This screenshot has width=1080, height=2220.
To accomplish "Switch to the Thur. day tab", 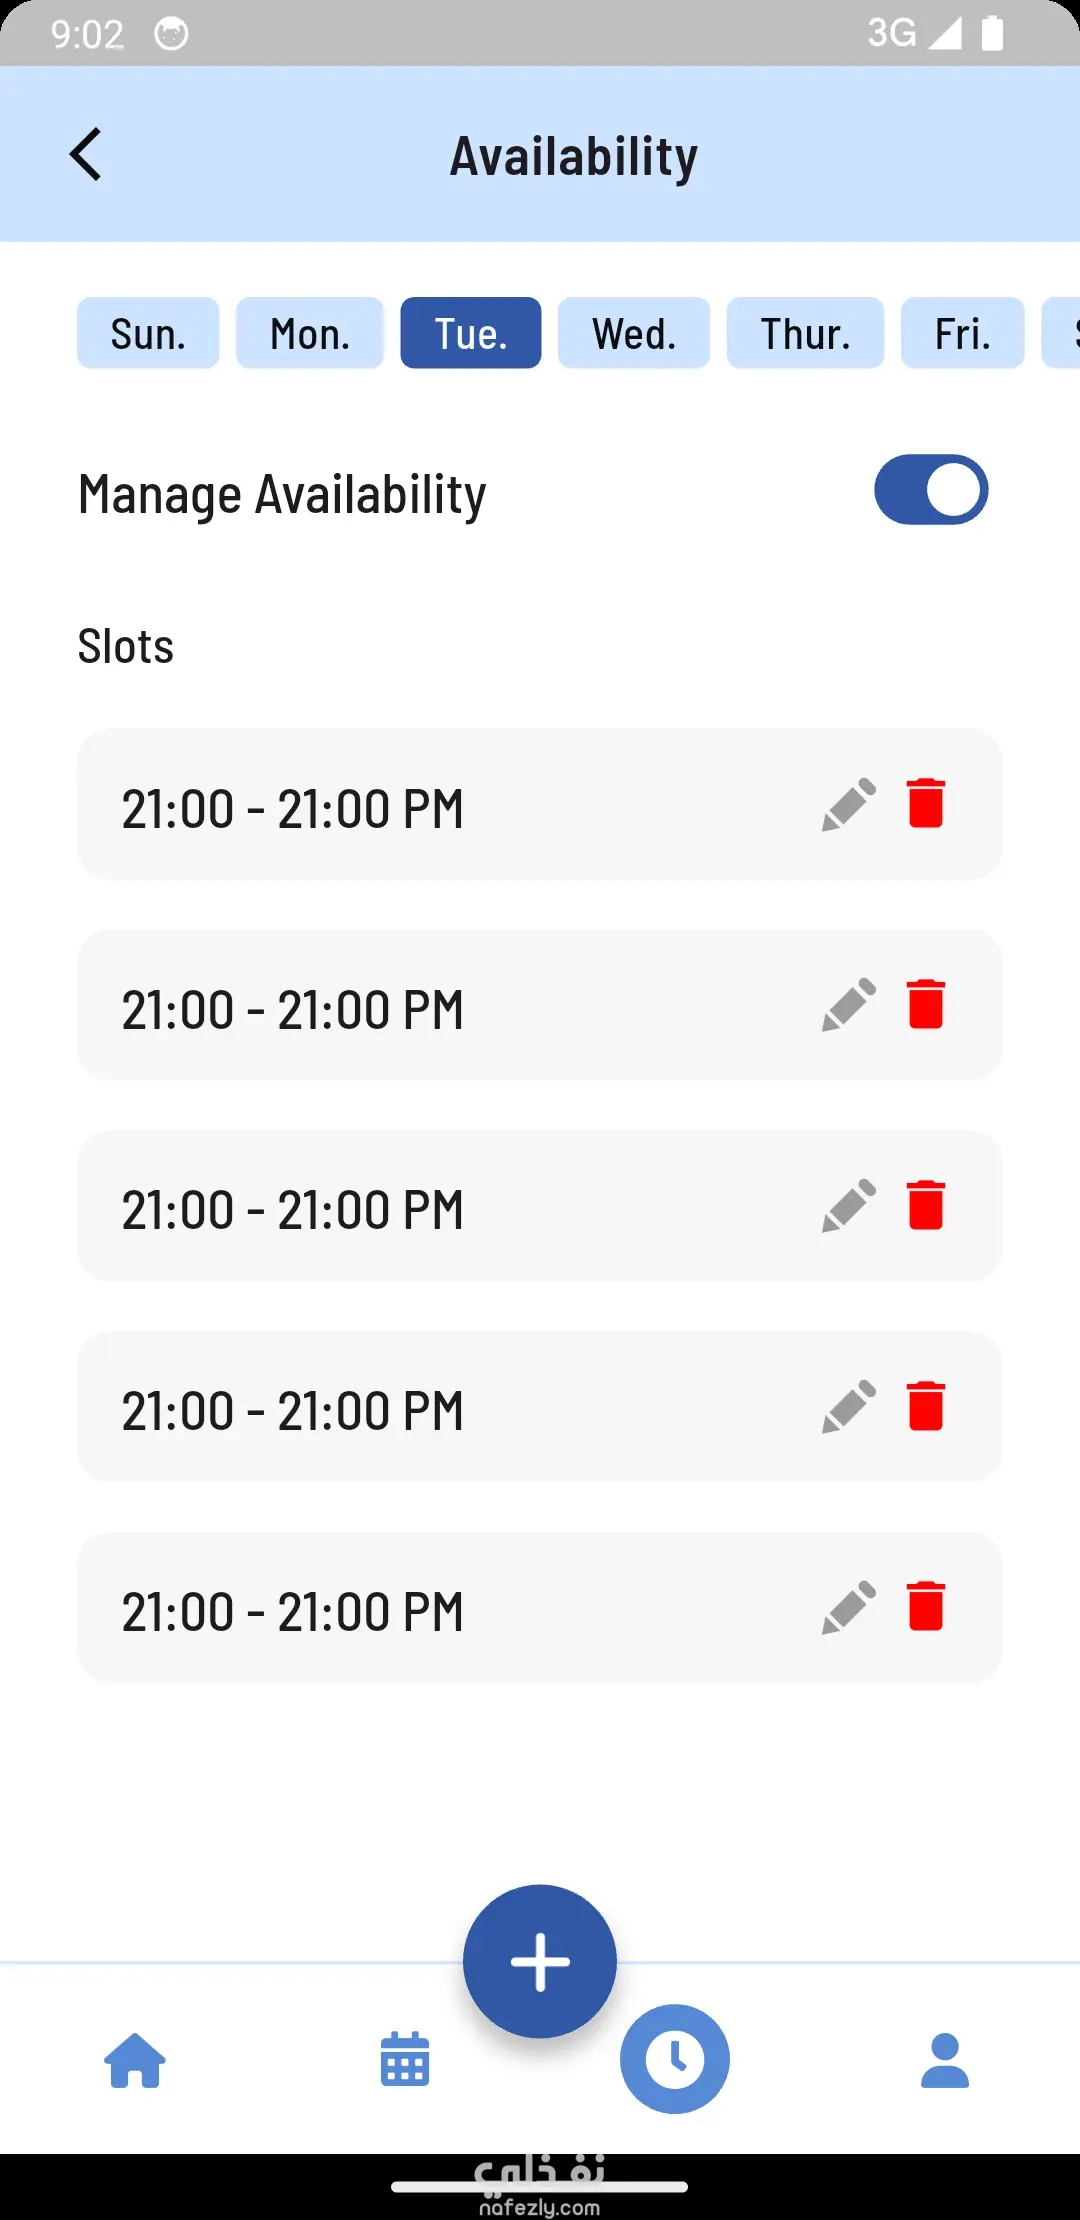I will pos(805,334).
